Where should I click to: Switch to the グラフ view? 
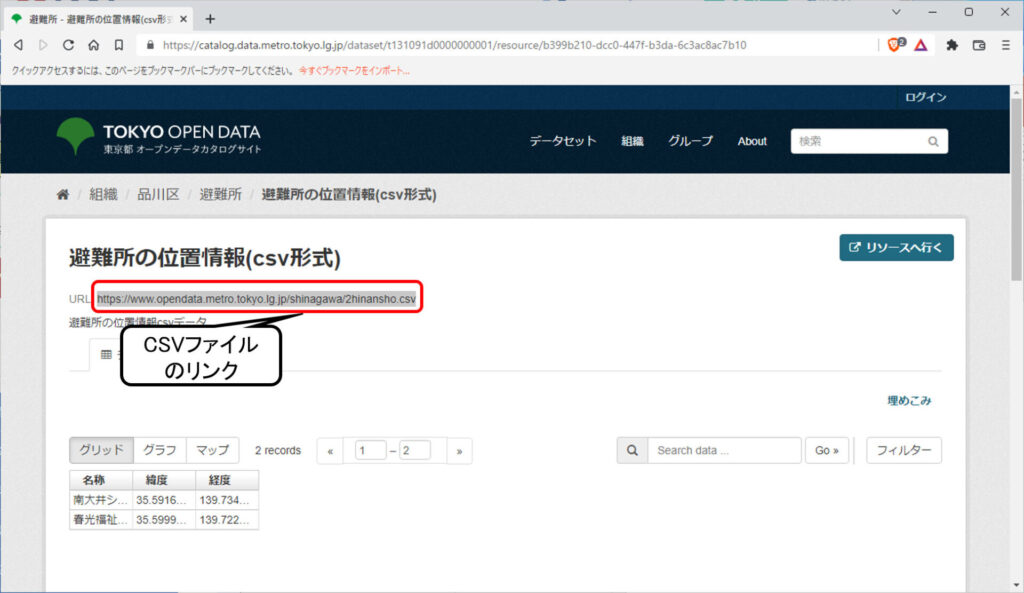tap(160, 450)
